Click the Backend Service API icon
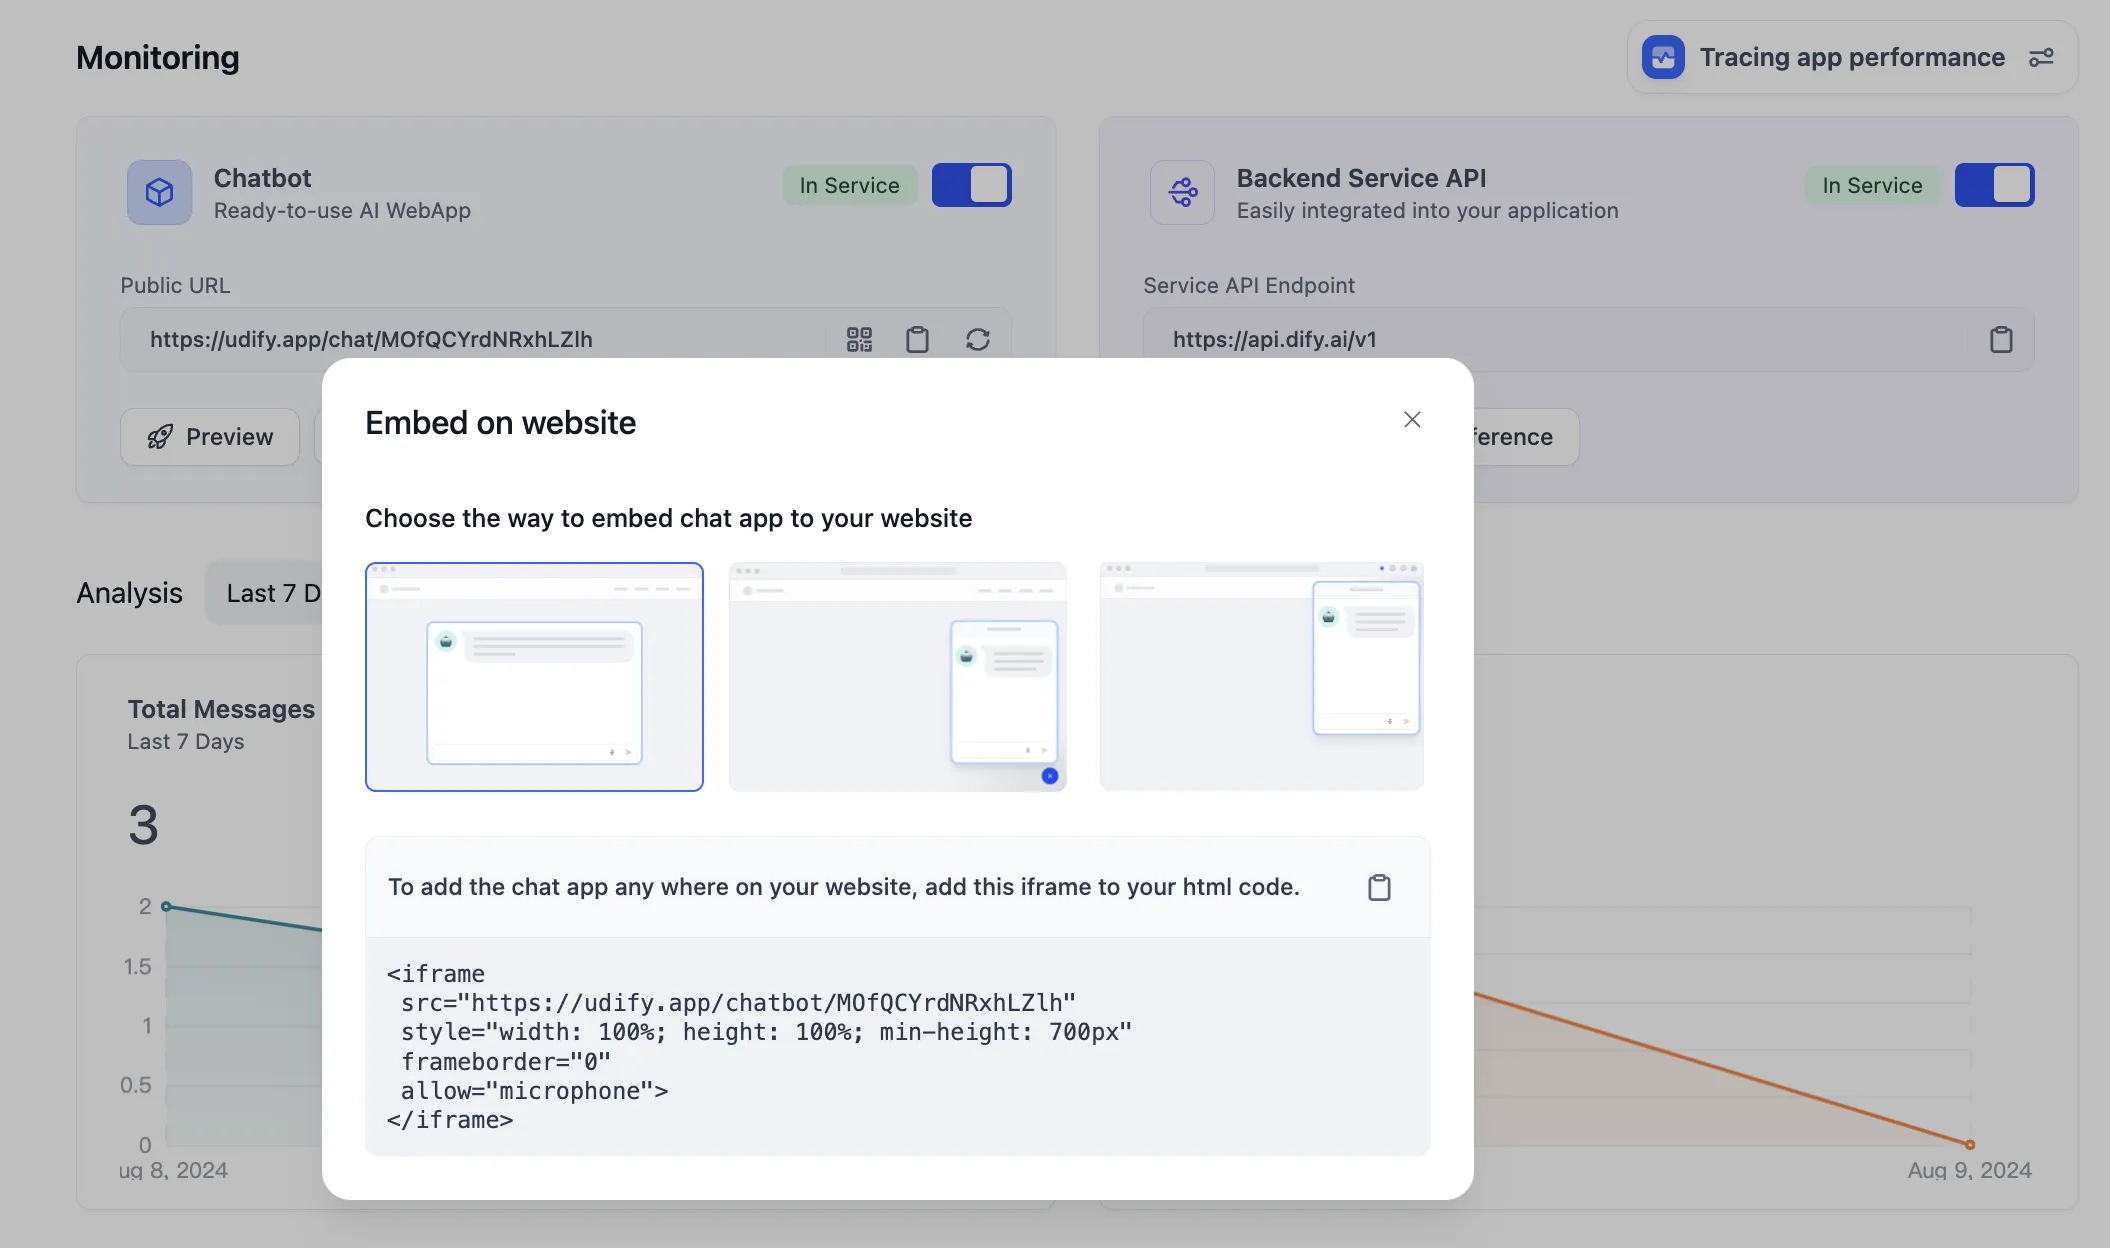The height and width of the screenshot is (1248, 2110). tap(1182, 192)
